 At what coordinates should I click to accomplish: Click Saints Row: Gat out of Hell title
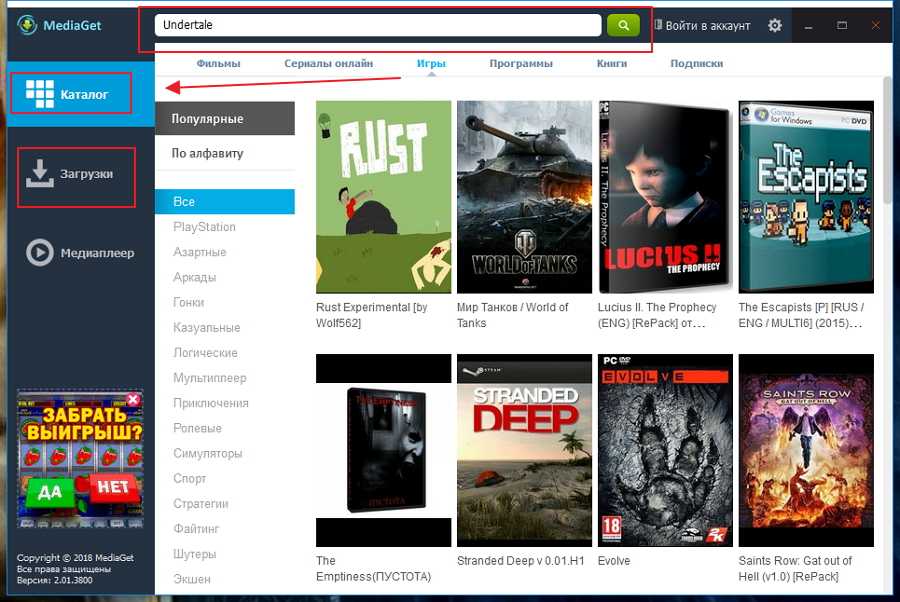[x=796, y=568]
